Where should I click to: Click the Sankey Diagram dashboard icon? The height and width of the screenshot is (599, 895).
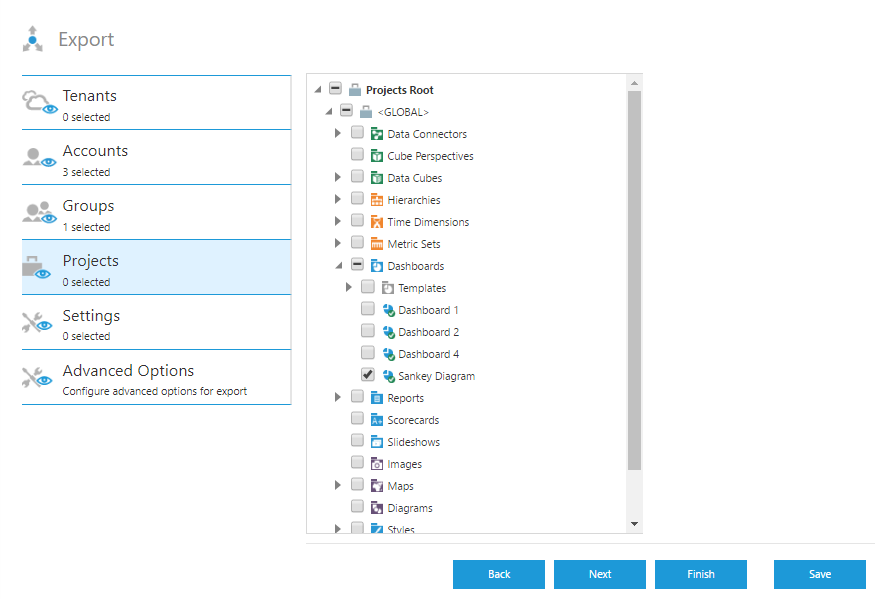tap(388, 376)
